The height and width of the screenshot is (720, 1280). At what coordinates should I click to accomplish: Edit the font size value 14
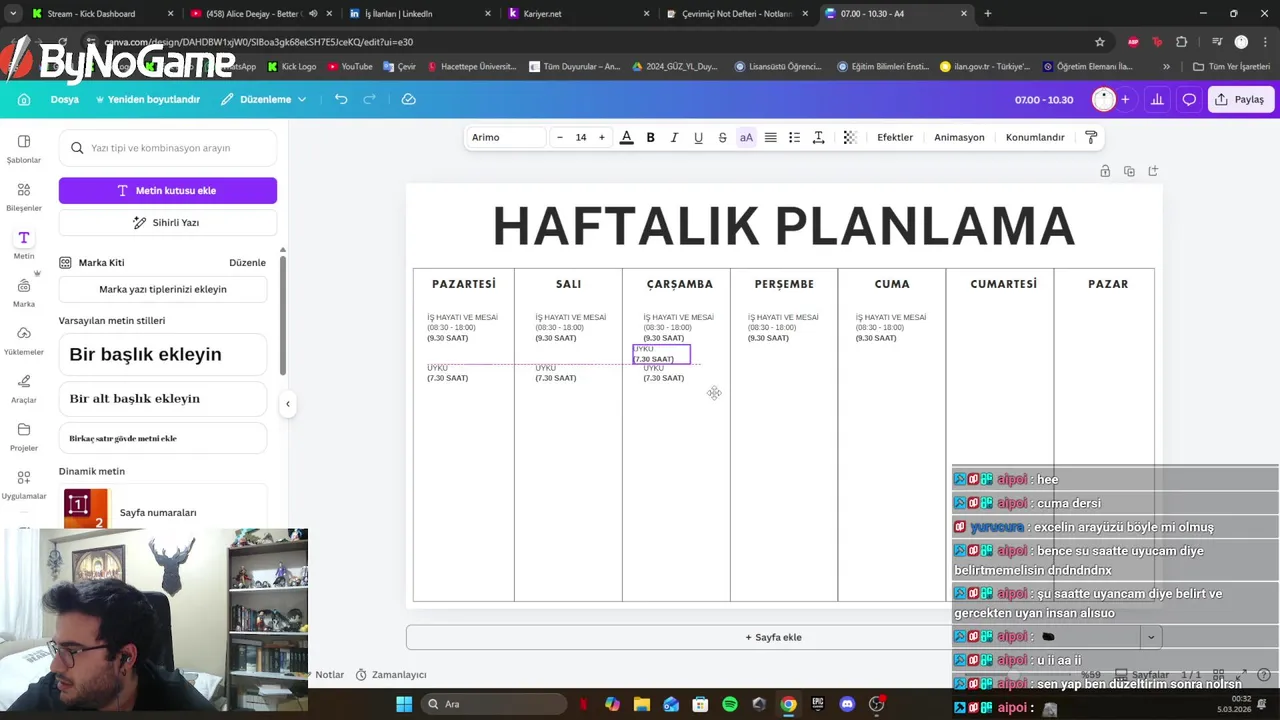coord(580,137)
